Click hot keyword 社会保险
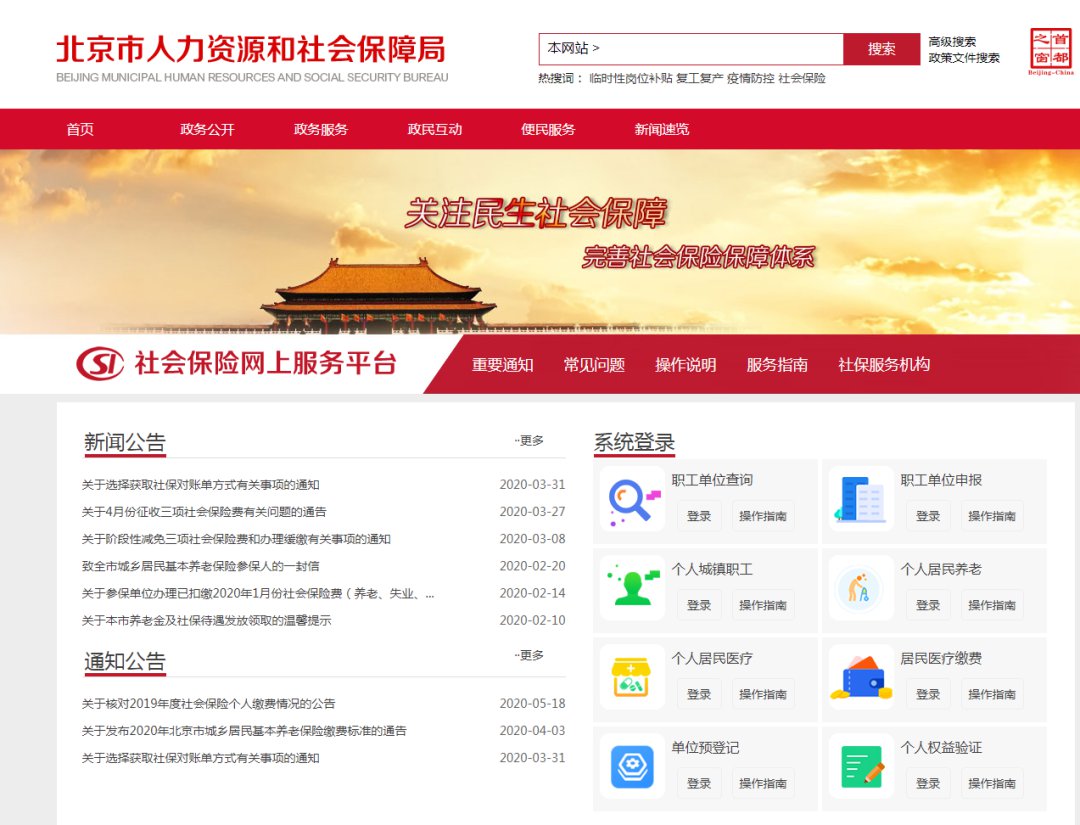1080x825 pixels. click(802, 79)
